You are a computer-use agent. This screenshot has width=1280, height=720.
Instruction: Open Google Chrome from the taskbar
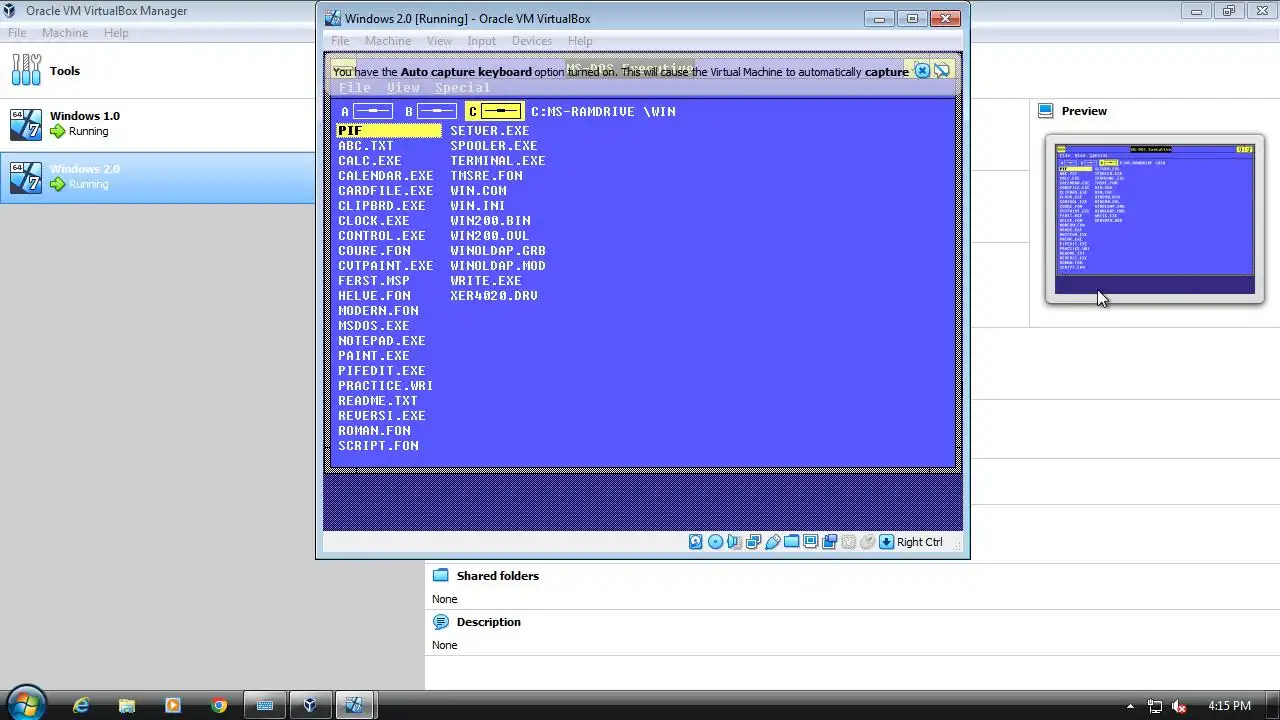click(219, 705)
